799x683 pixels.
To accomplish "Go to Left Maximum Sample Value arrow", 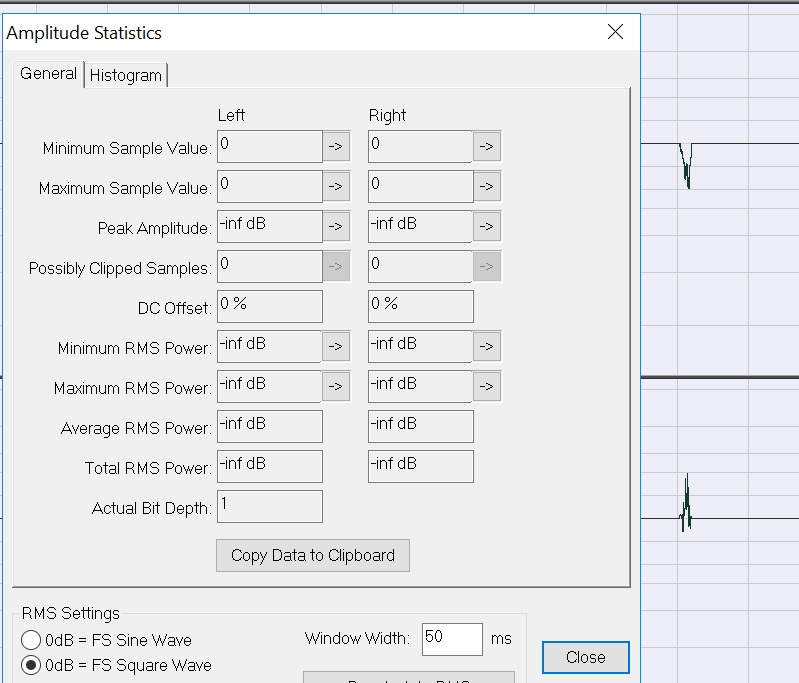I will [x=336, y=187].
